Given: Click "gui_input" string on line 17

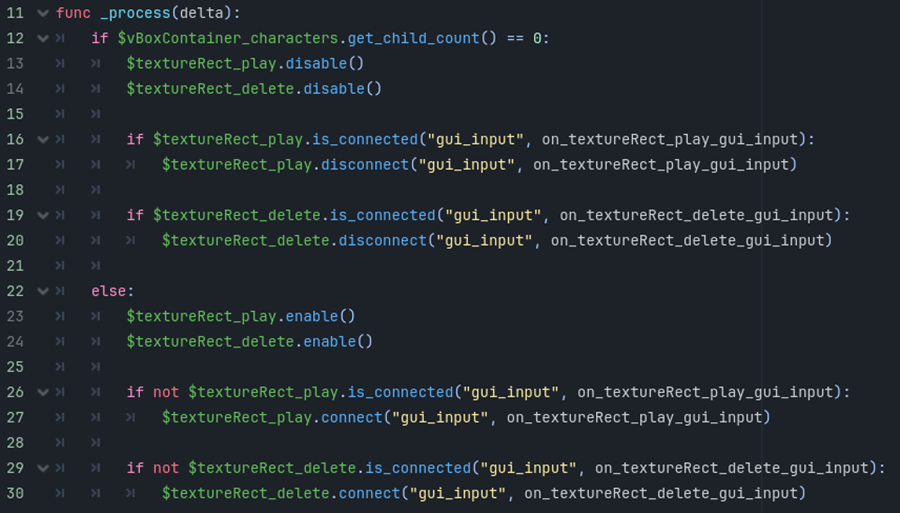Looking at the screenshot, I should (467, 165).
